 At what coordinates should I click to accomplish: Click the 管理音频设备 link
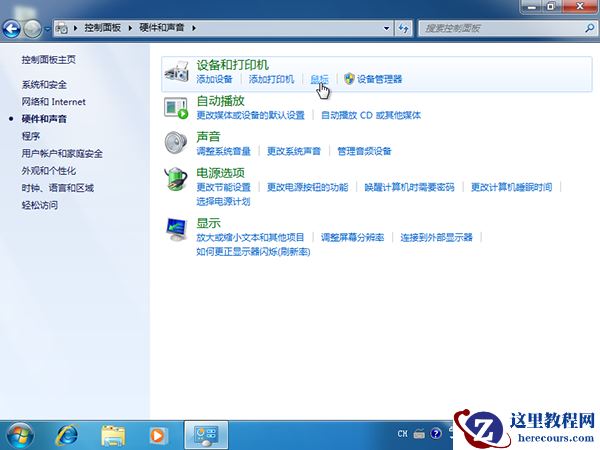(364, 151)
